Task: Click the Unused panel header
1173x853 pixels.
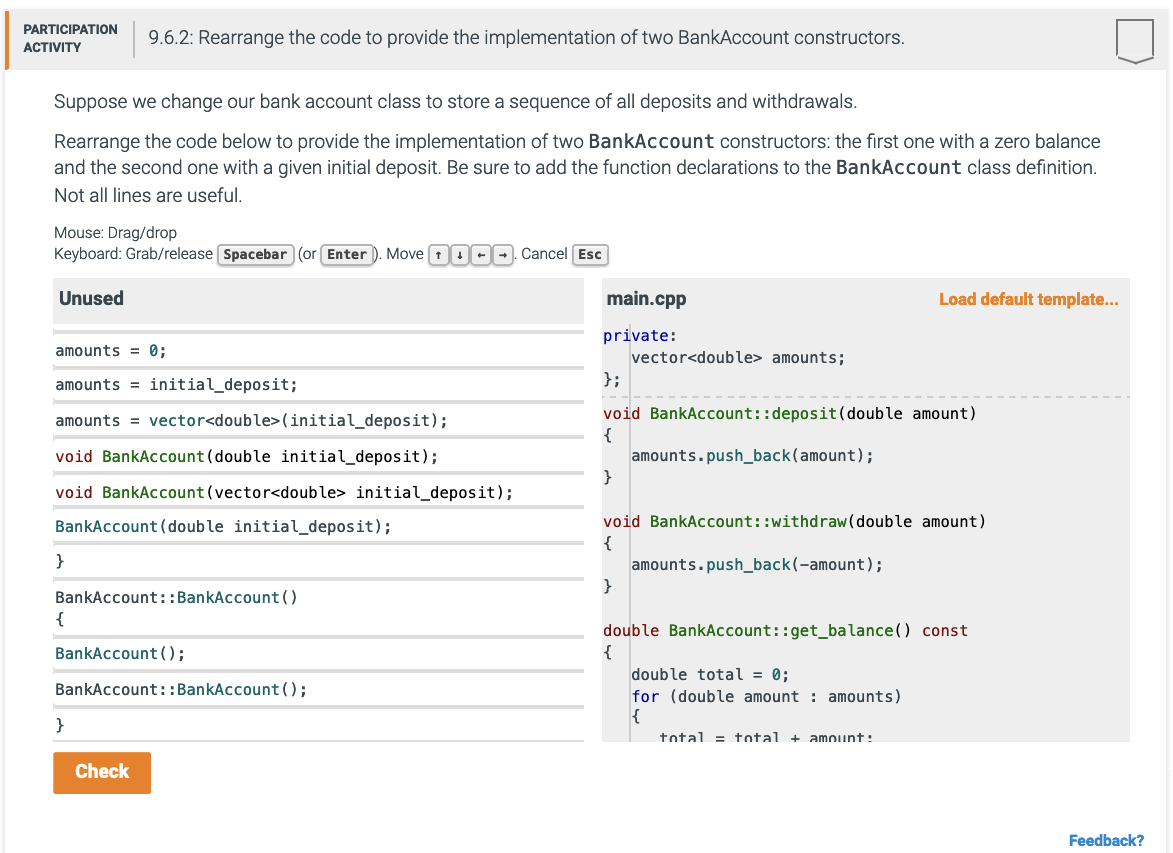Action: click(92, 299)
